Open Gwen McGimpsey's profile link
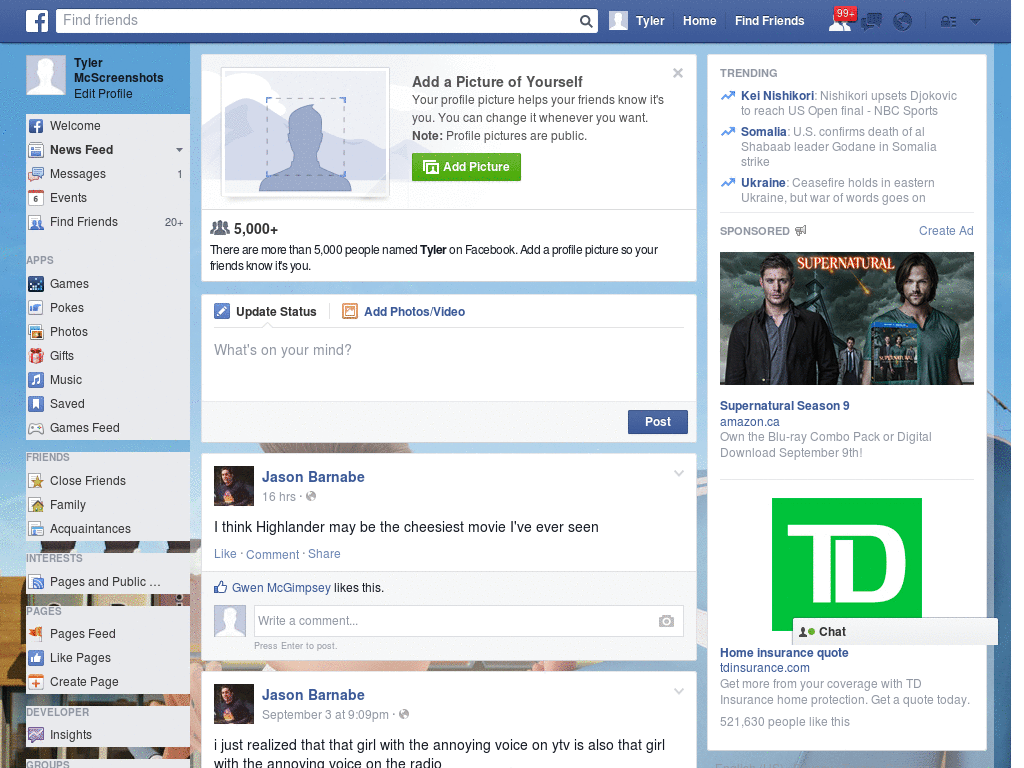This screenshot has width=1024, height=768. 281,588
